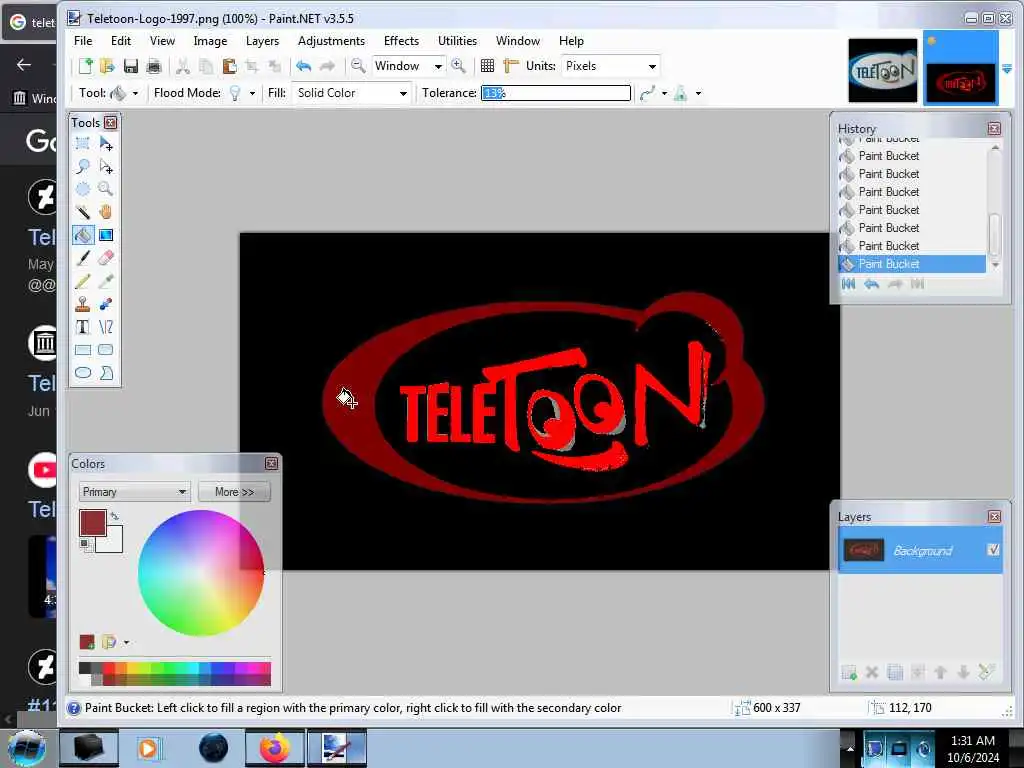Viewport: 1024px width, 768px height.
Task: Toggle the rulers icon
Action: pos(511,66)
